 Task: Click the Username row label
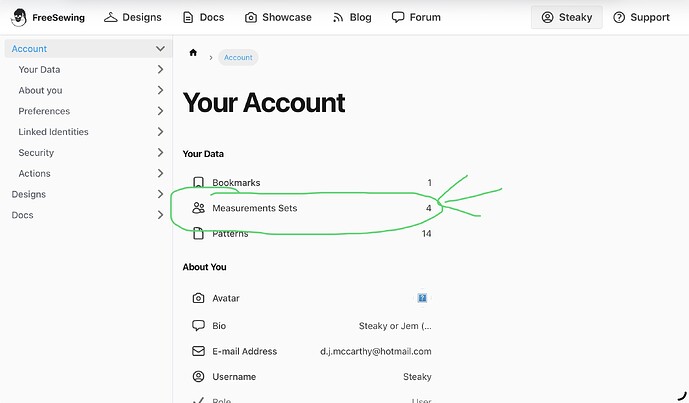234,377
